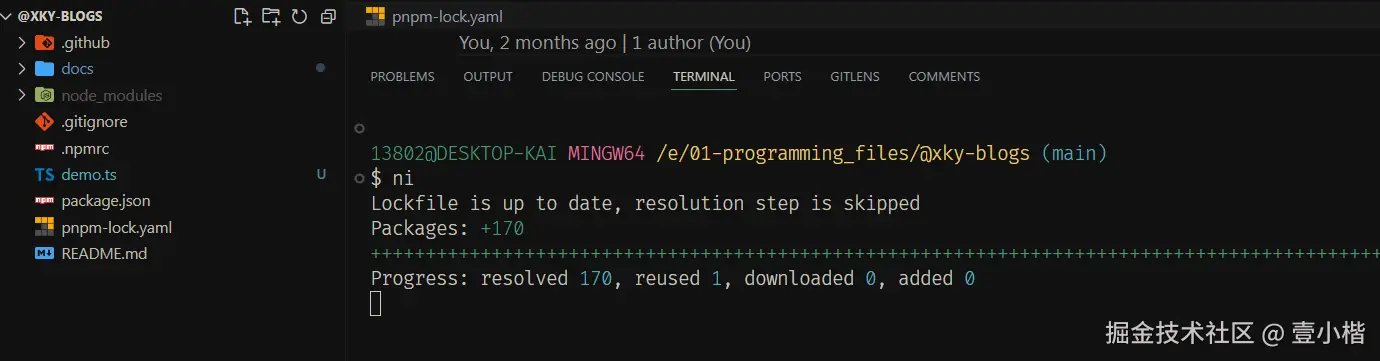The image size is (1380, 361).
Task: Click the '$ ni' command text
Action: [x=392, y=179]
